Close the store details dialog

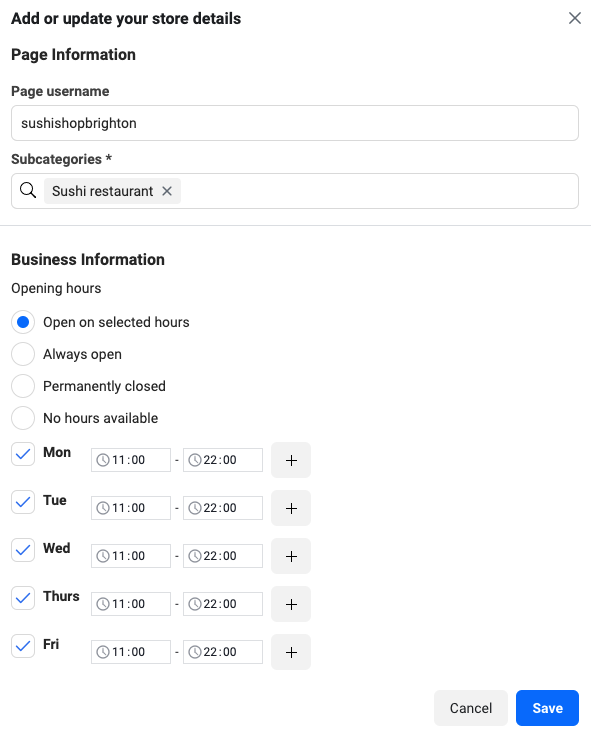click(x=575, y=18)
